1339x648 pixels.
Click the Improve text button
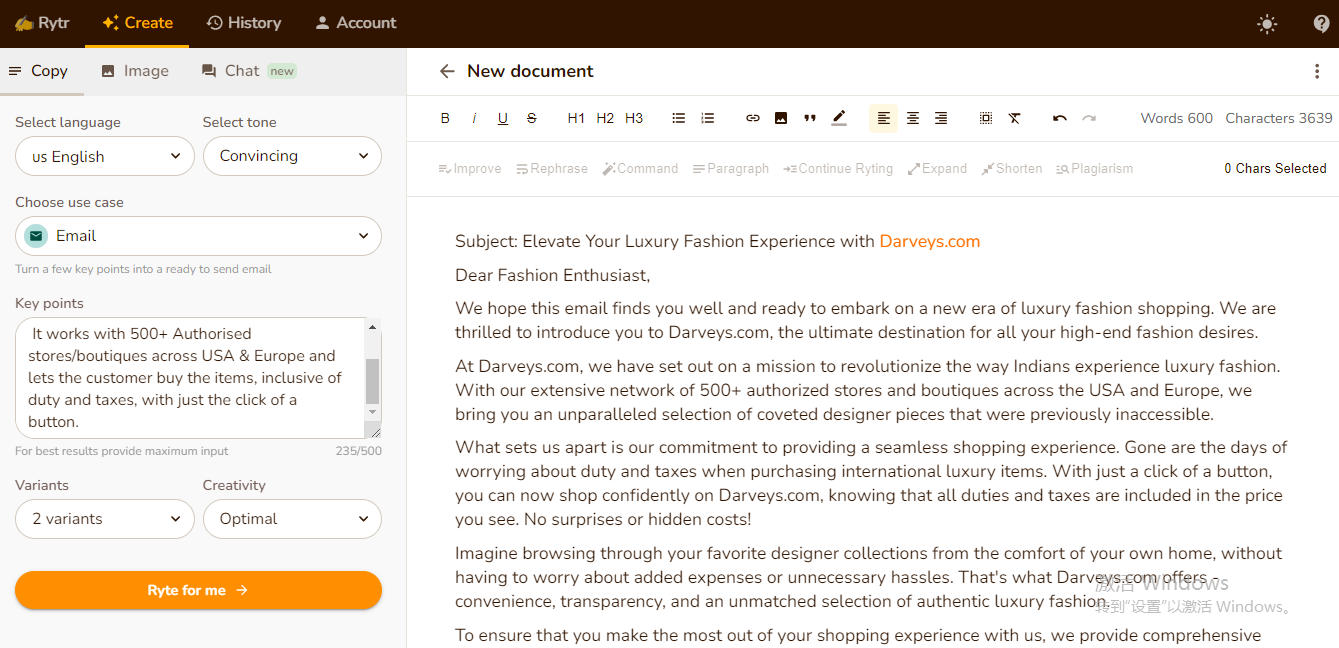(470, 169)
